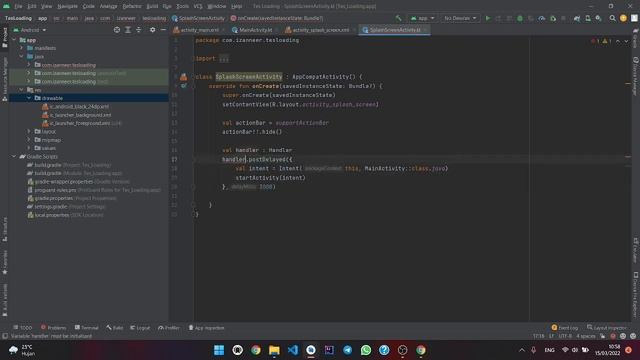Open the Build menu
This screenshot has height=360, width=640.
tap(152, 6)
